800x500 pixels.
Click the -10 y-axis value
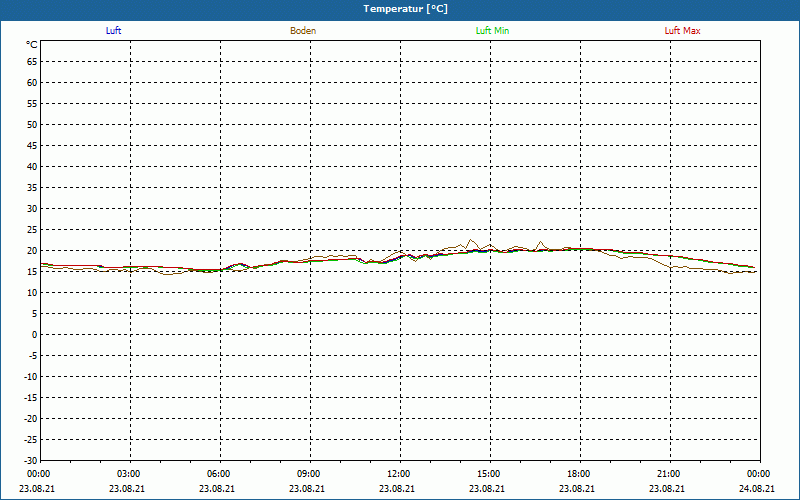[x=31, y=377]
